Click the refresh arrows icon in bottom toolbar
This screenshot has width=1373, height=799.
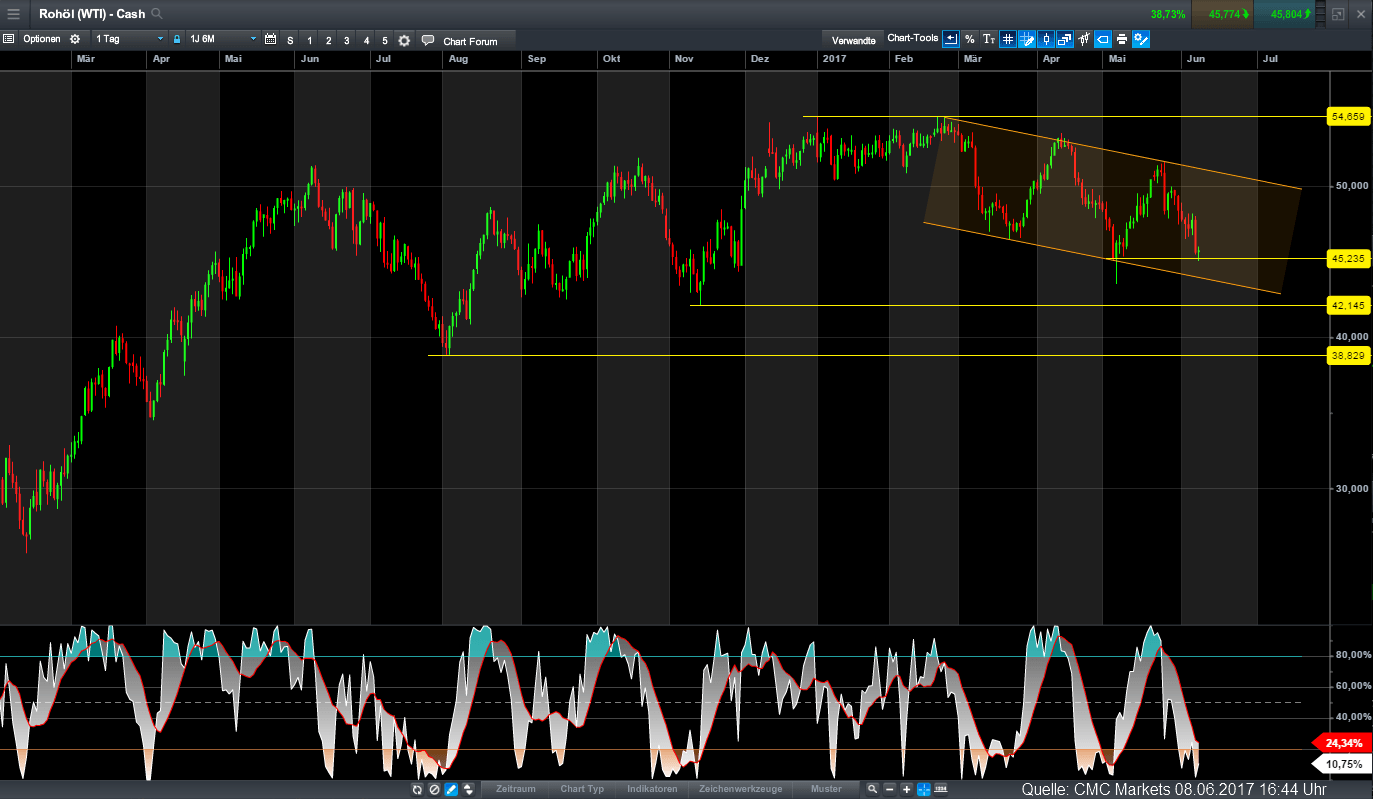point(417,789)
